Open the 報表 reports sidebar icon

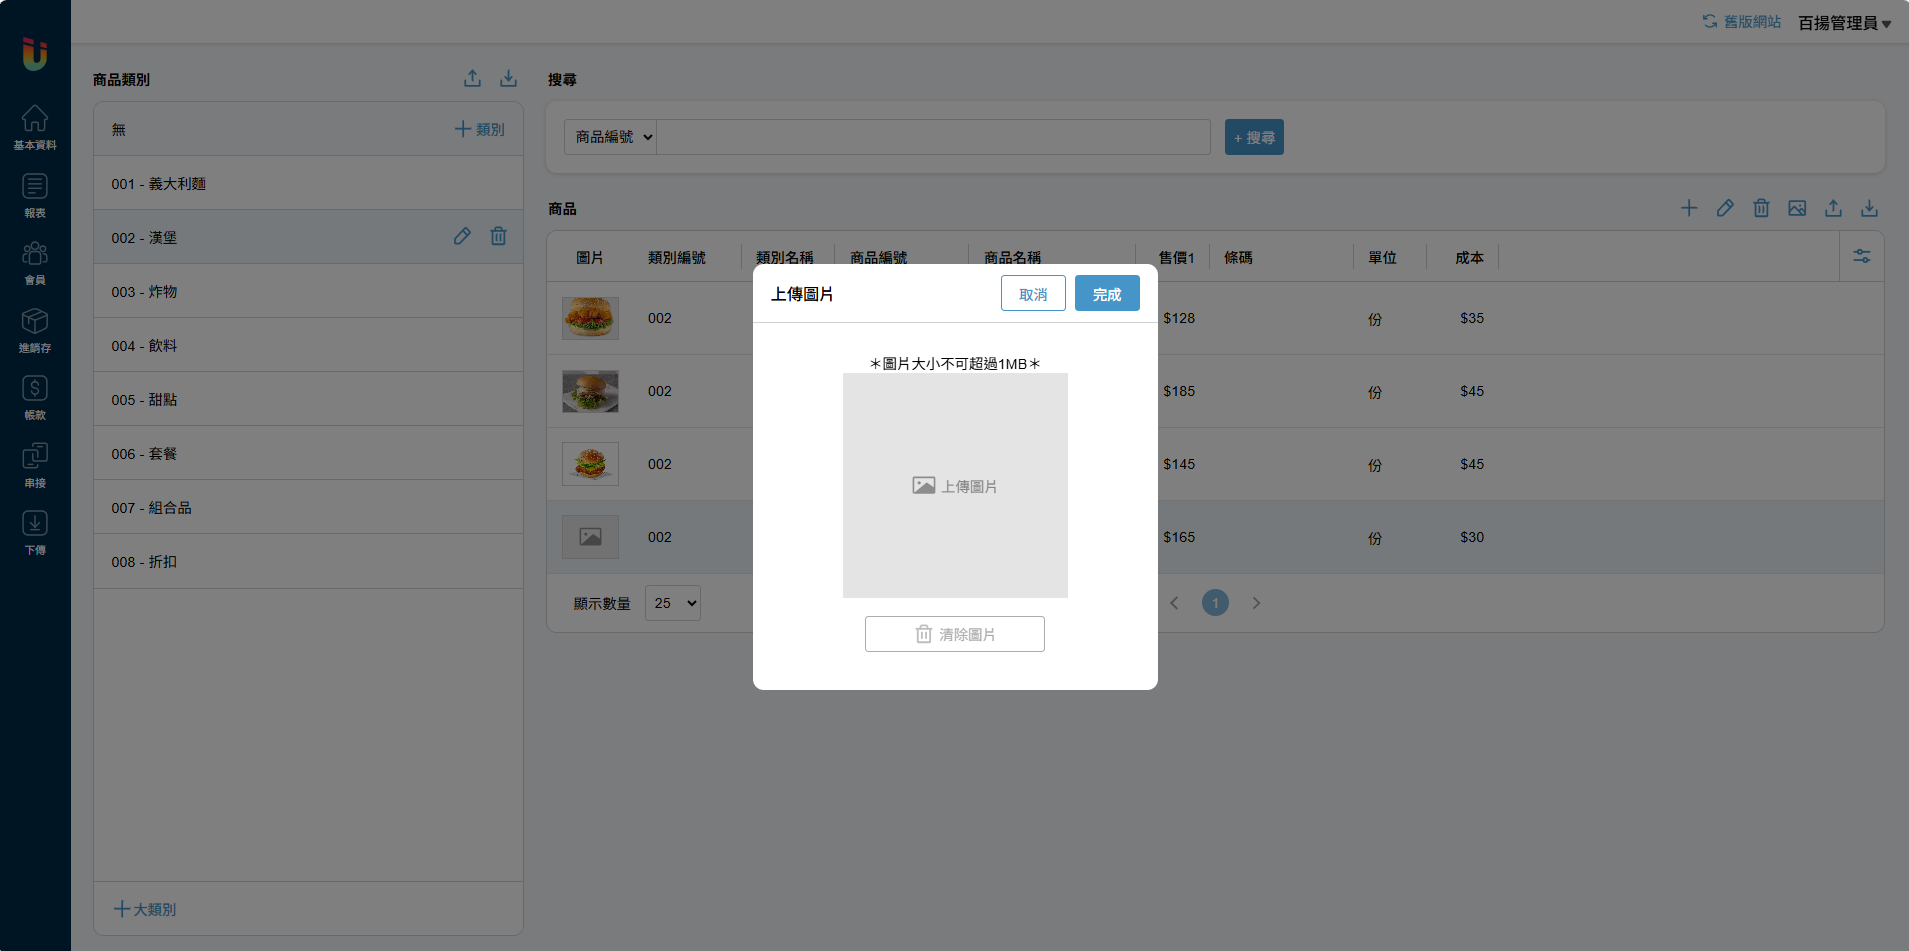pos(35,195)
